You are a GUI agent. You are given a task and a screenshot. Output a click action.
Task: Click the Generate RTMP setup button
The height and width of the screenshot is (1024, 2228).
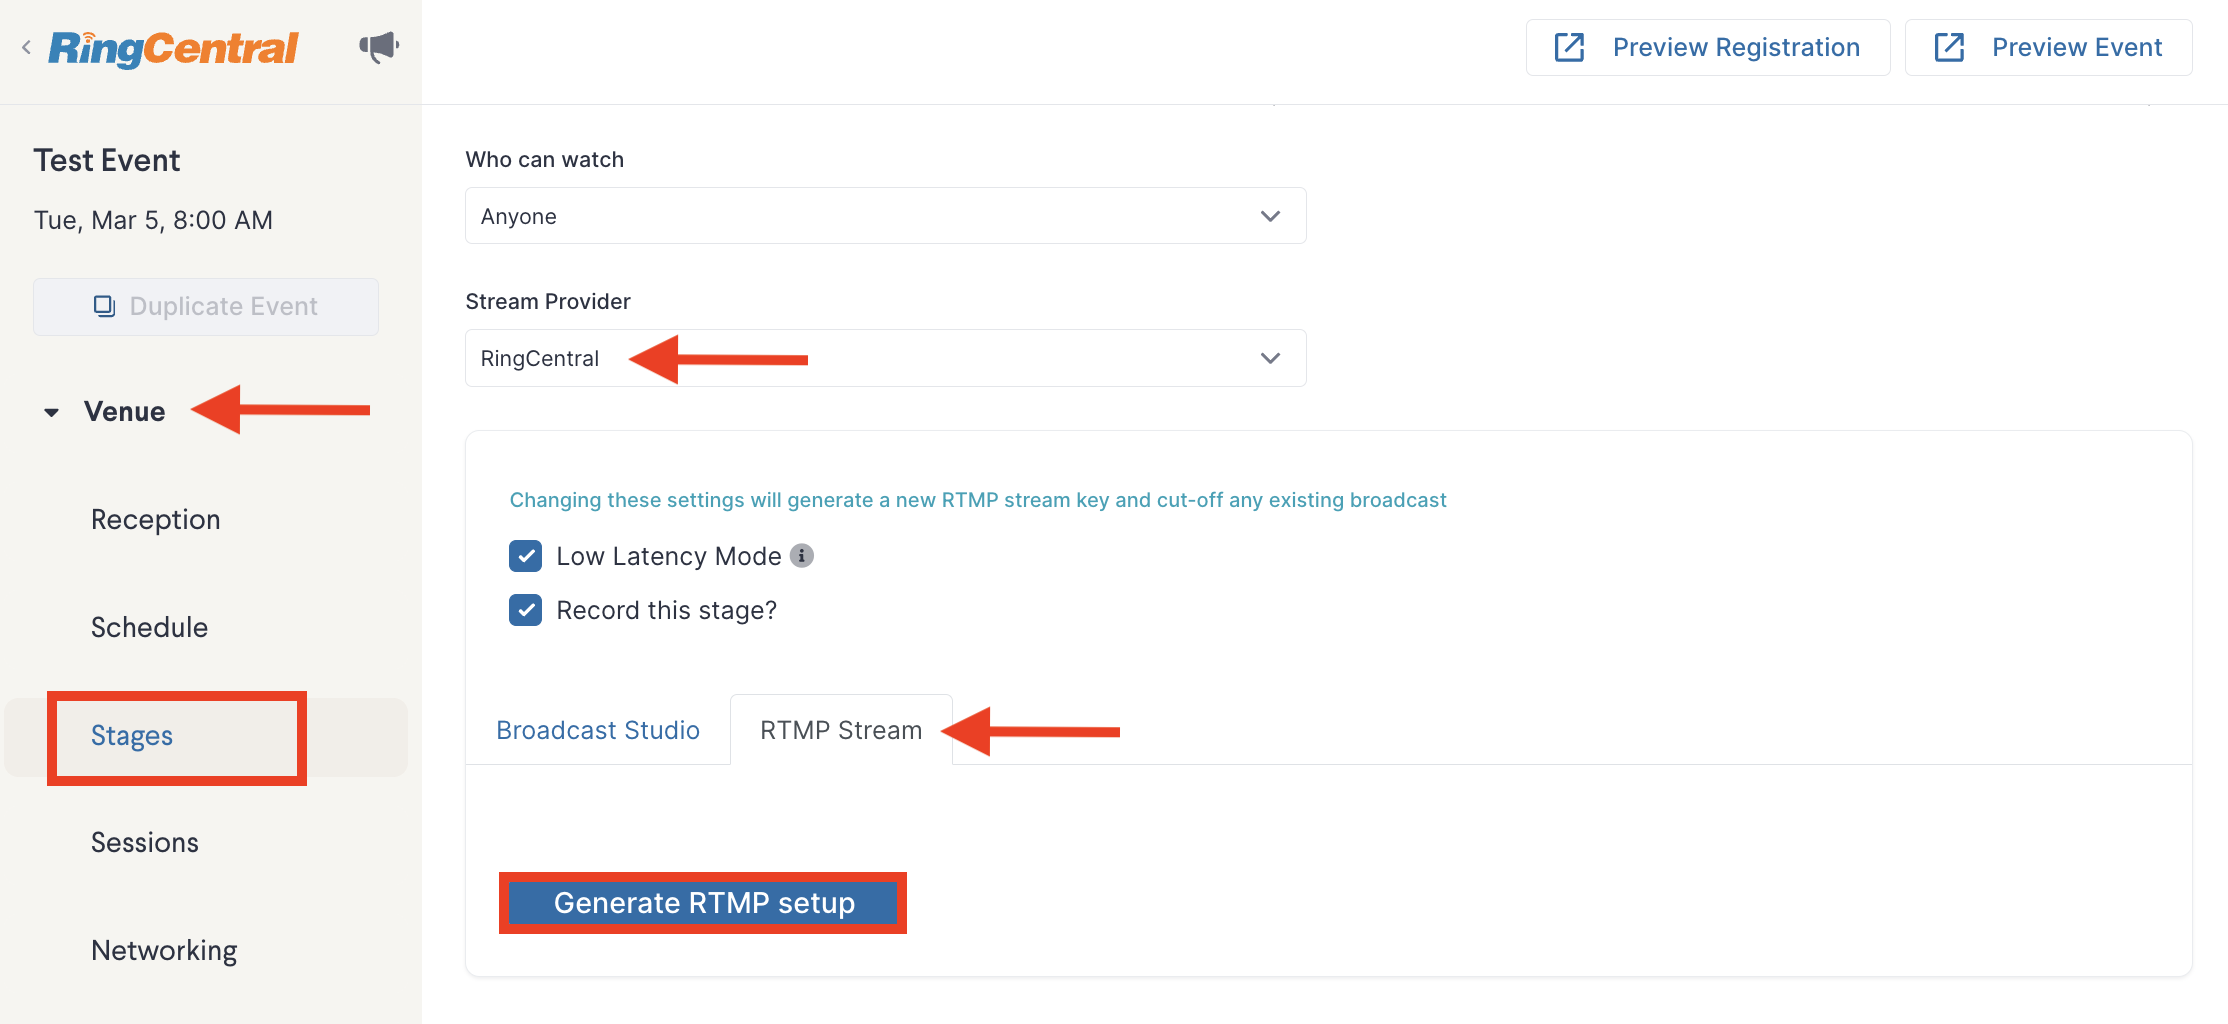point(703,903)
